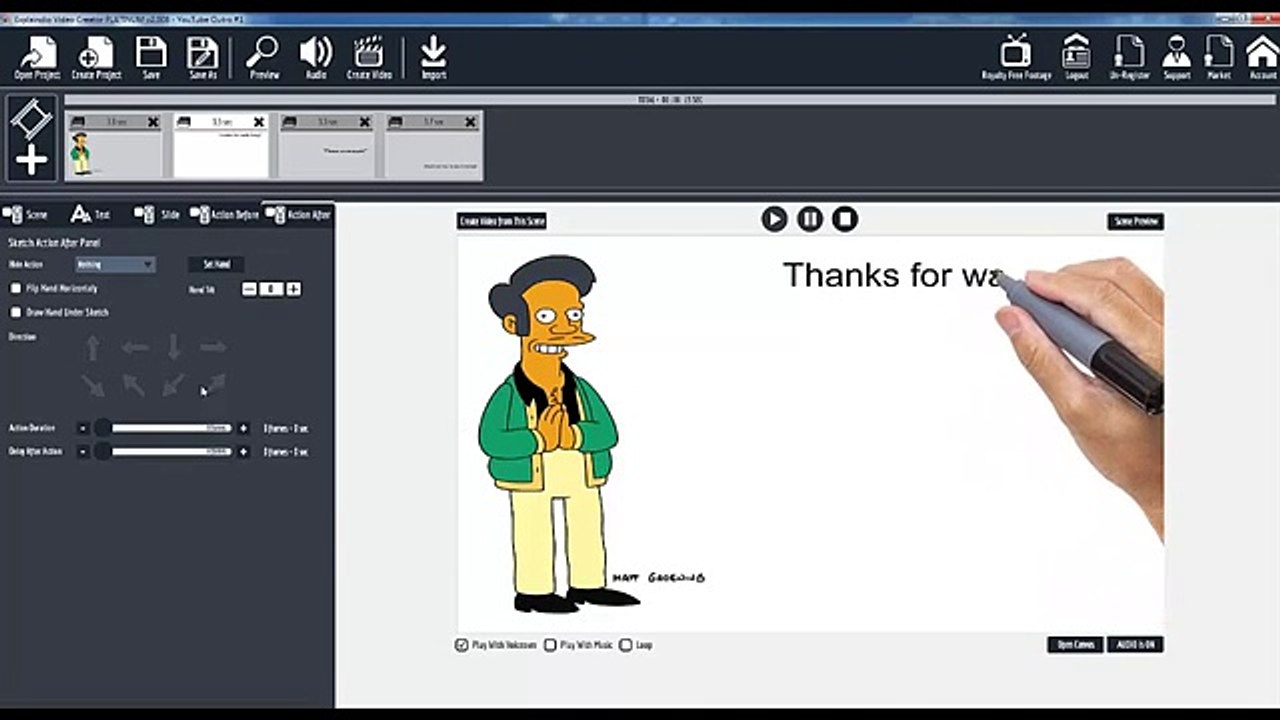Toggle the AUDIO is ON button

click(1135, 645)
